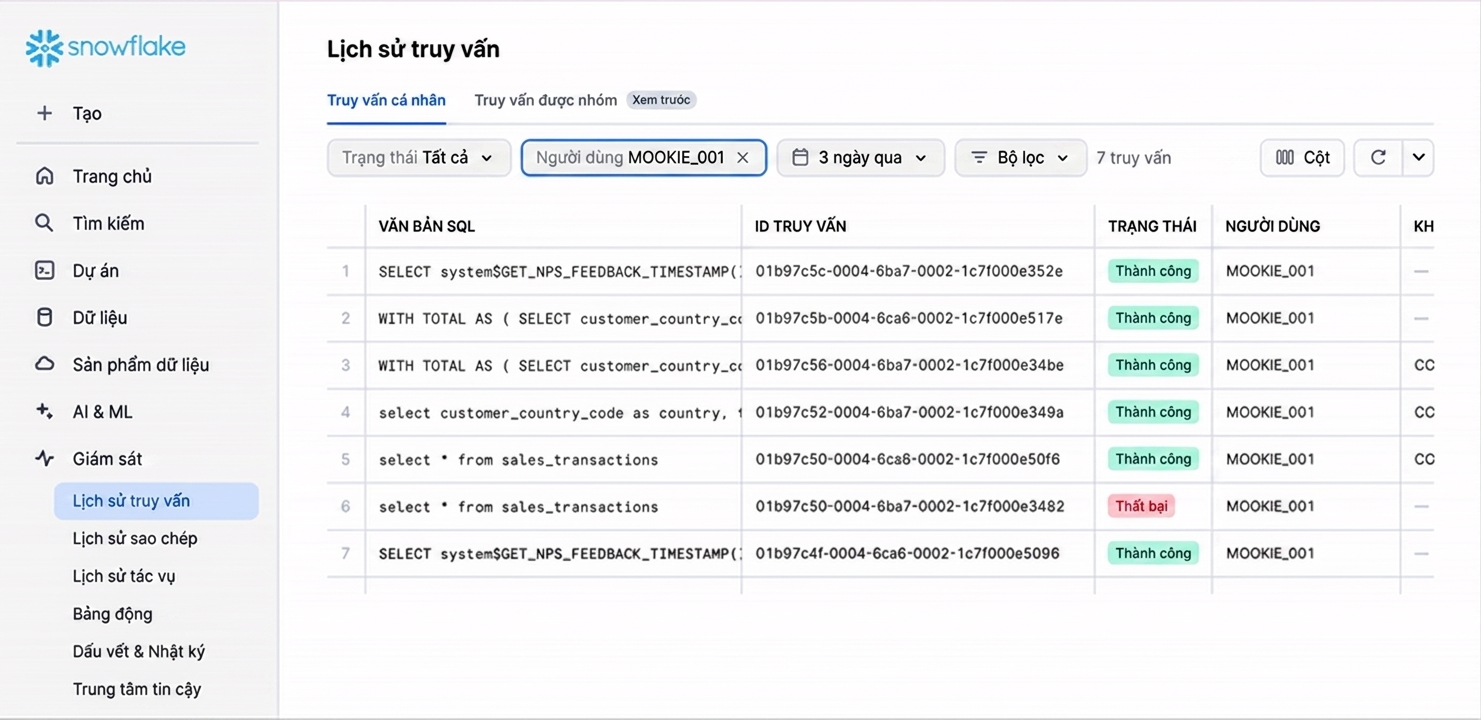Switch to Truy vấn được nhóm tab
This screenshot has height=720, width=1481.
point(545,100)
